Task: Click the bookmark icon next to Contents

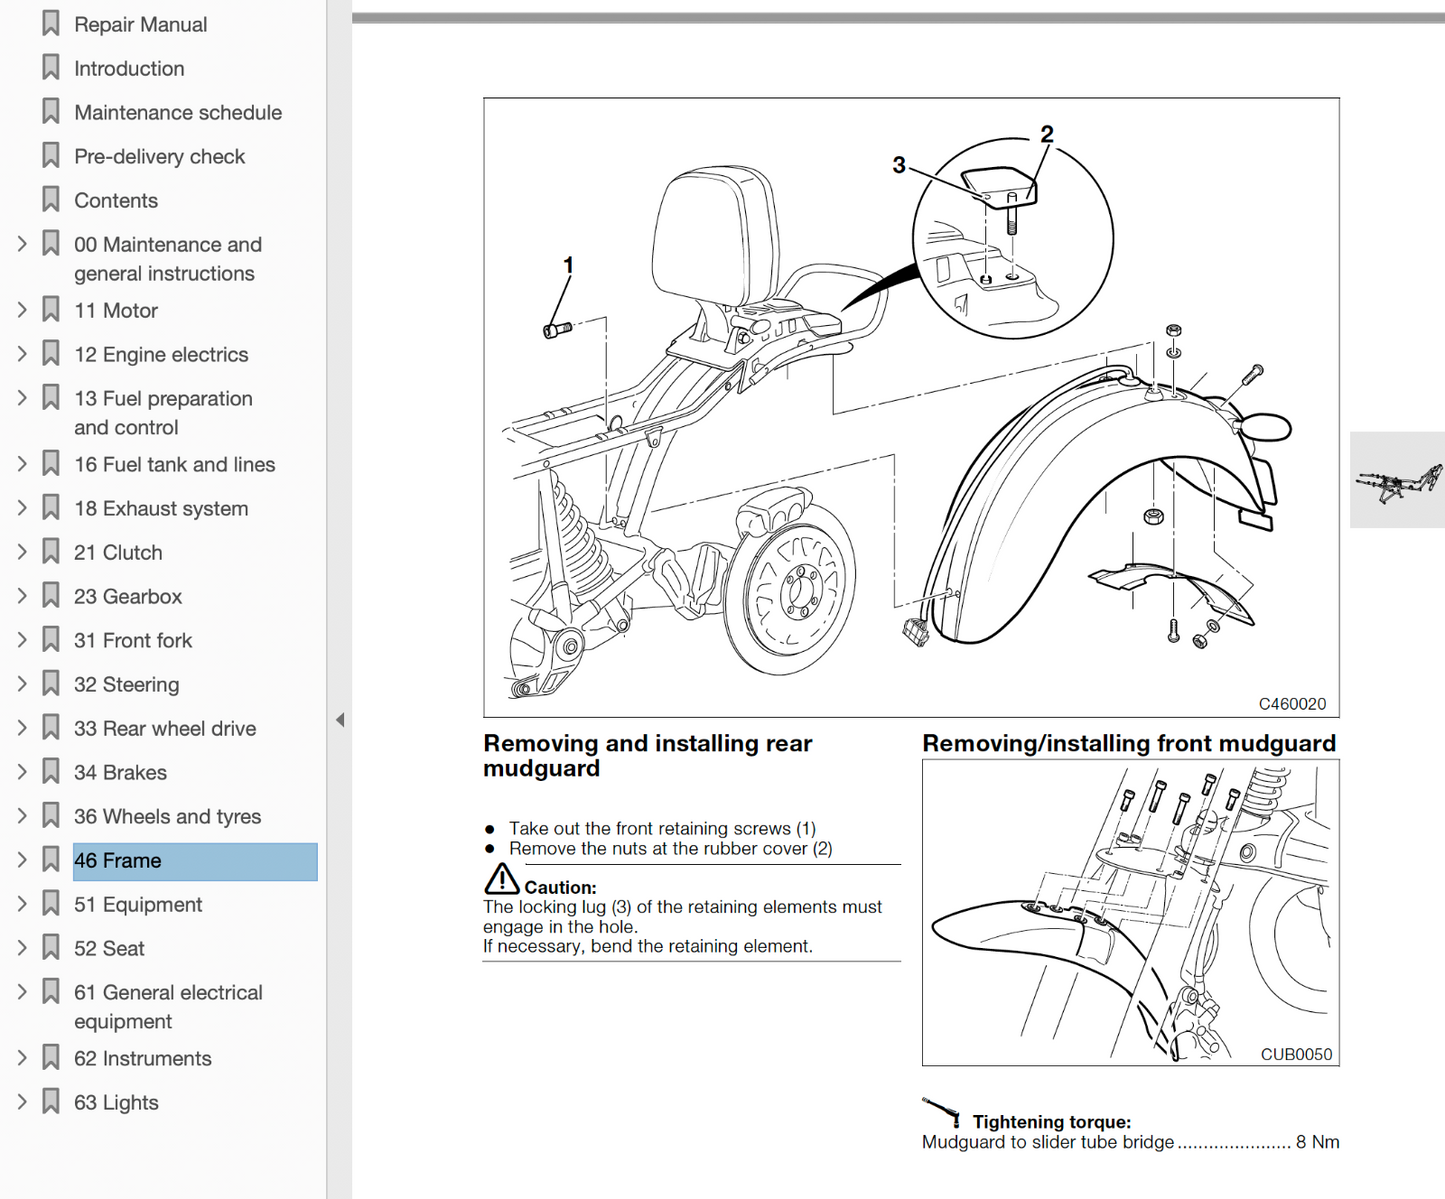Action: (x=51, y=200)
